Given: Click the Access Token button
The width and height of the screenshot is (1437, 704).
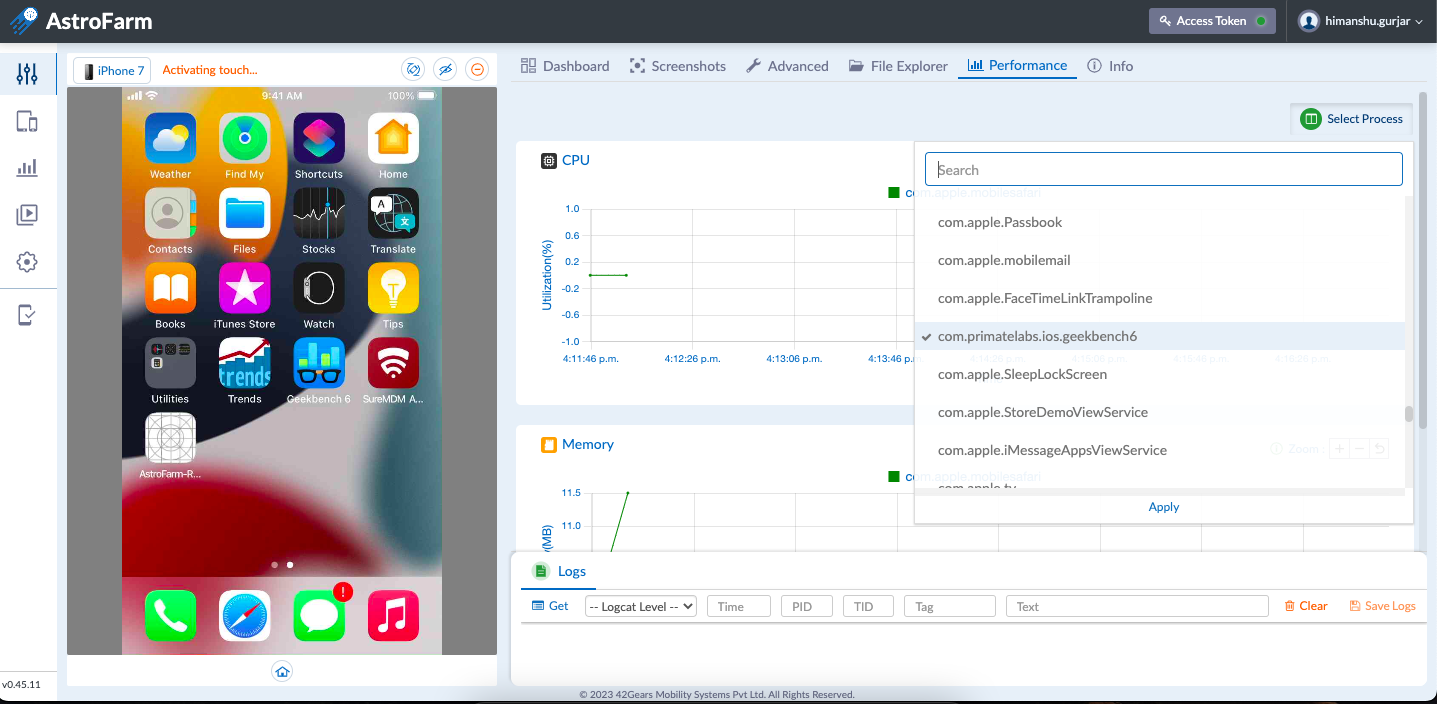Looking at the screenshot, I should pyautogui.click(x=1212, y=21).
